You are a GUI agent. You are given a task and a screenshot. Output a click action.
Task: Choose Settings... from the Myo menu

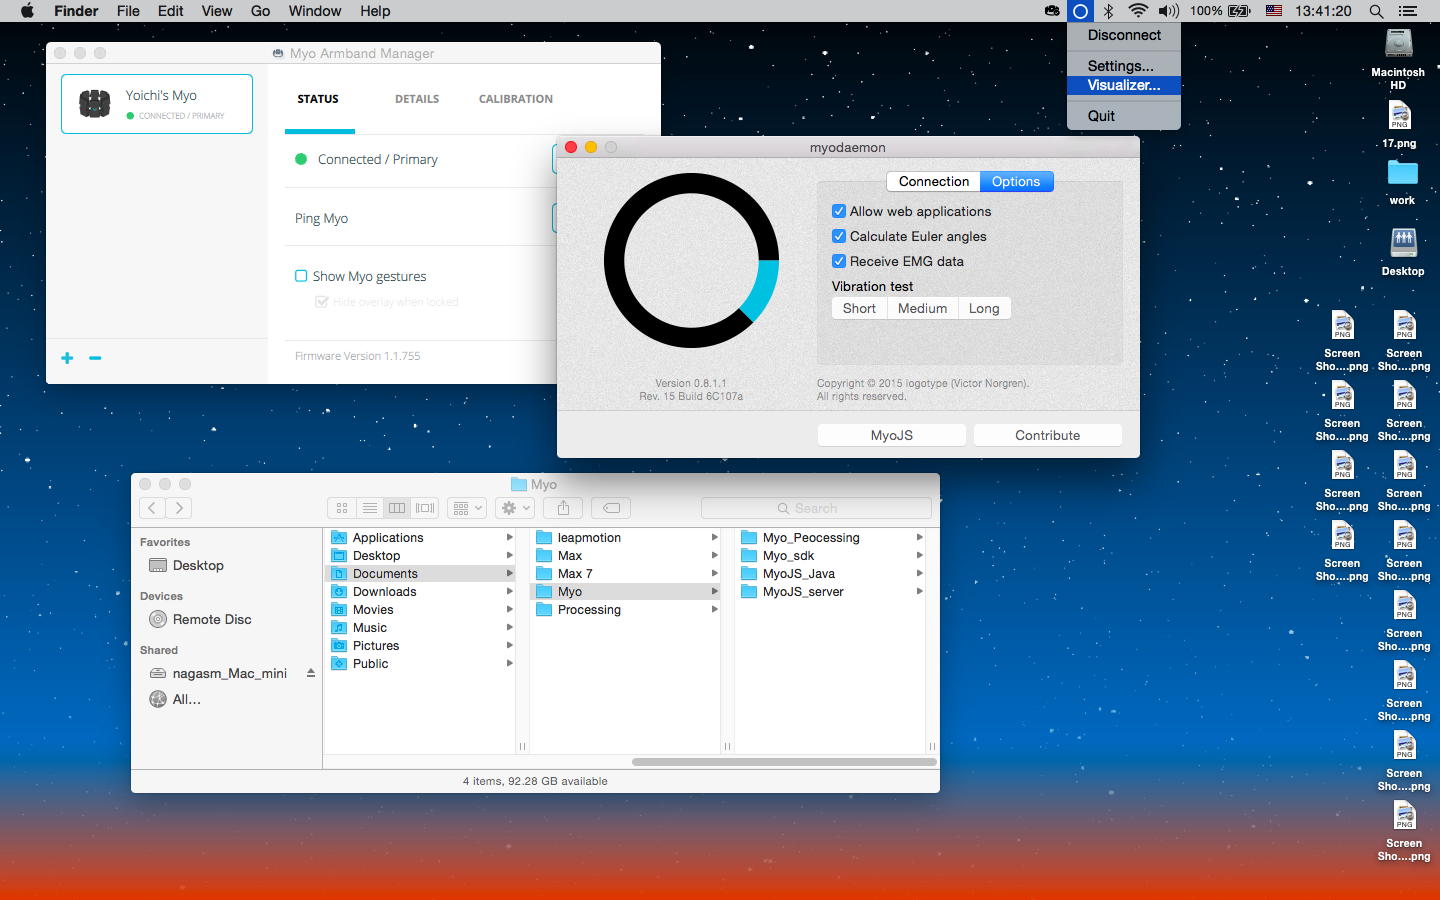[1124, 66]
